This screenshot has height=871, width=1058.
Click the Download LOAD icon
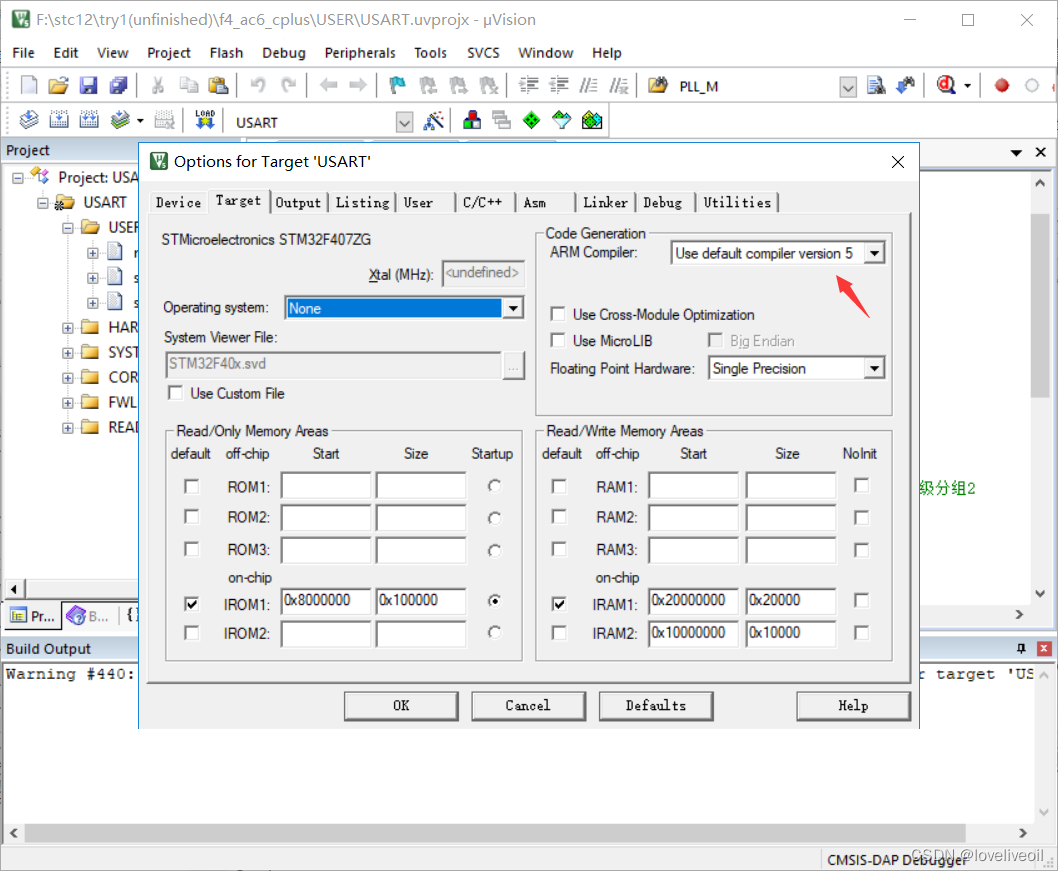pos(204,120)
